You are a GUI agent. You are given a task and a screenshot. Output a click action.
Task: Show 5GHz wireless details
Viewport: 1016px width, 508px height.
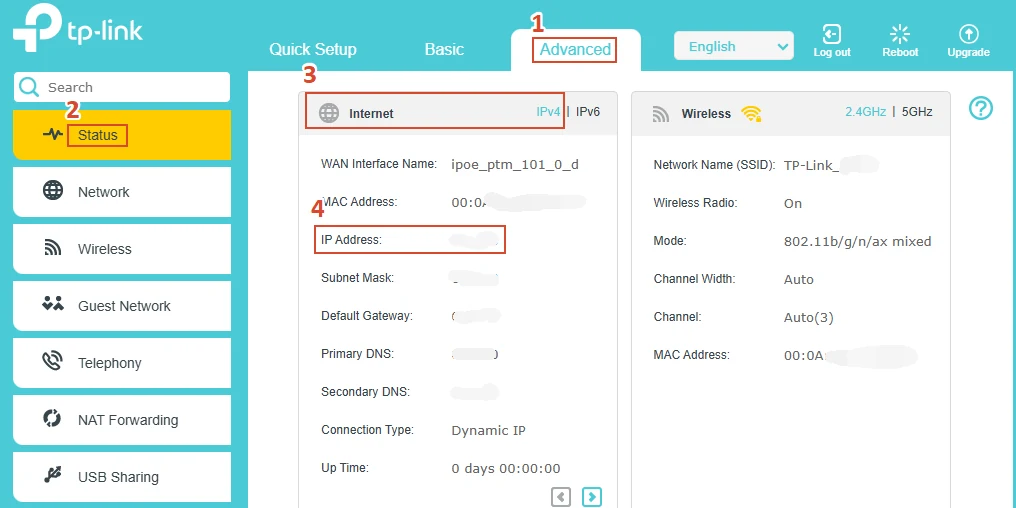click(x=917, y=111)
